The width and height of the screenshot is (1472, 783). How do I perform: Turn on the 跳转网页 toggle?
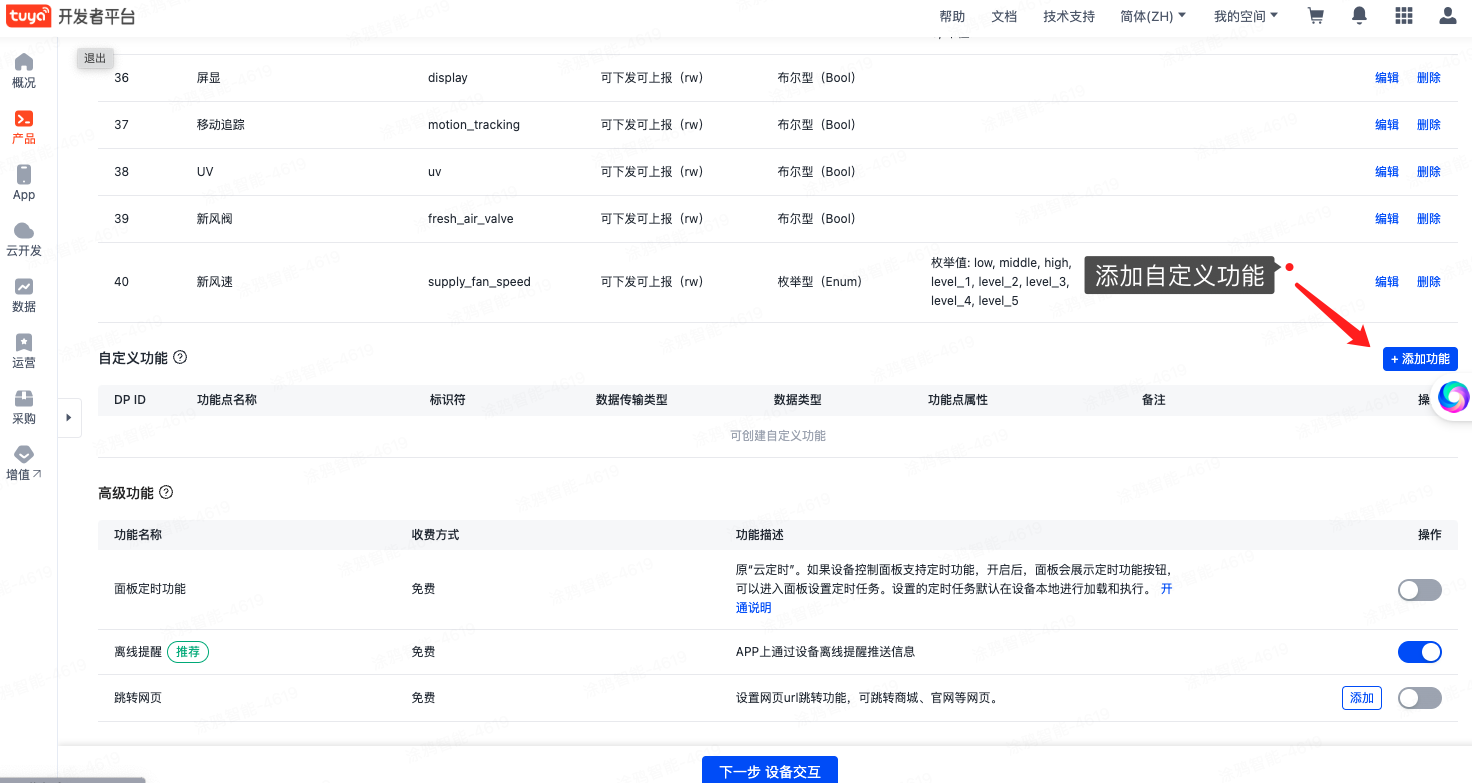pos(1419,698)
